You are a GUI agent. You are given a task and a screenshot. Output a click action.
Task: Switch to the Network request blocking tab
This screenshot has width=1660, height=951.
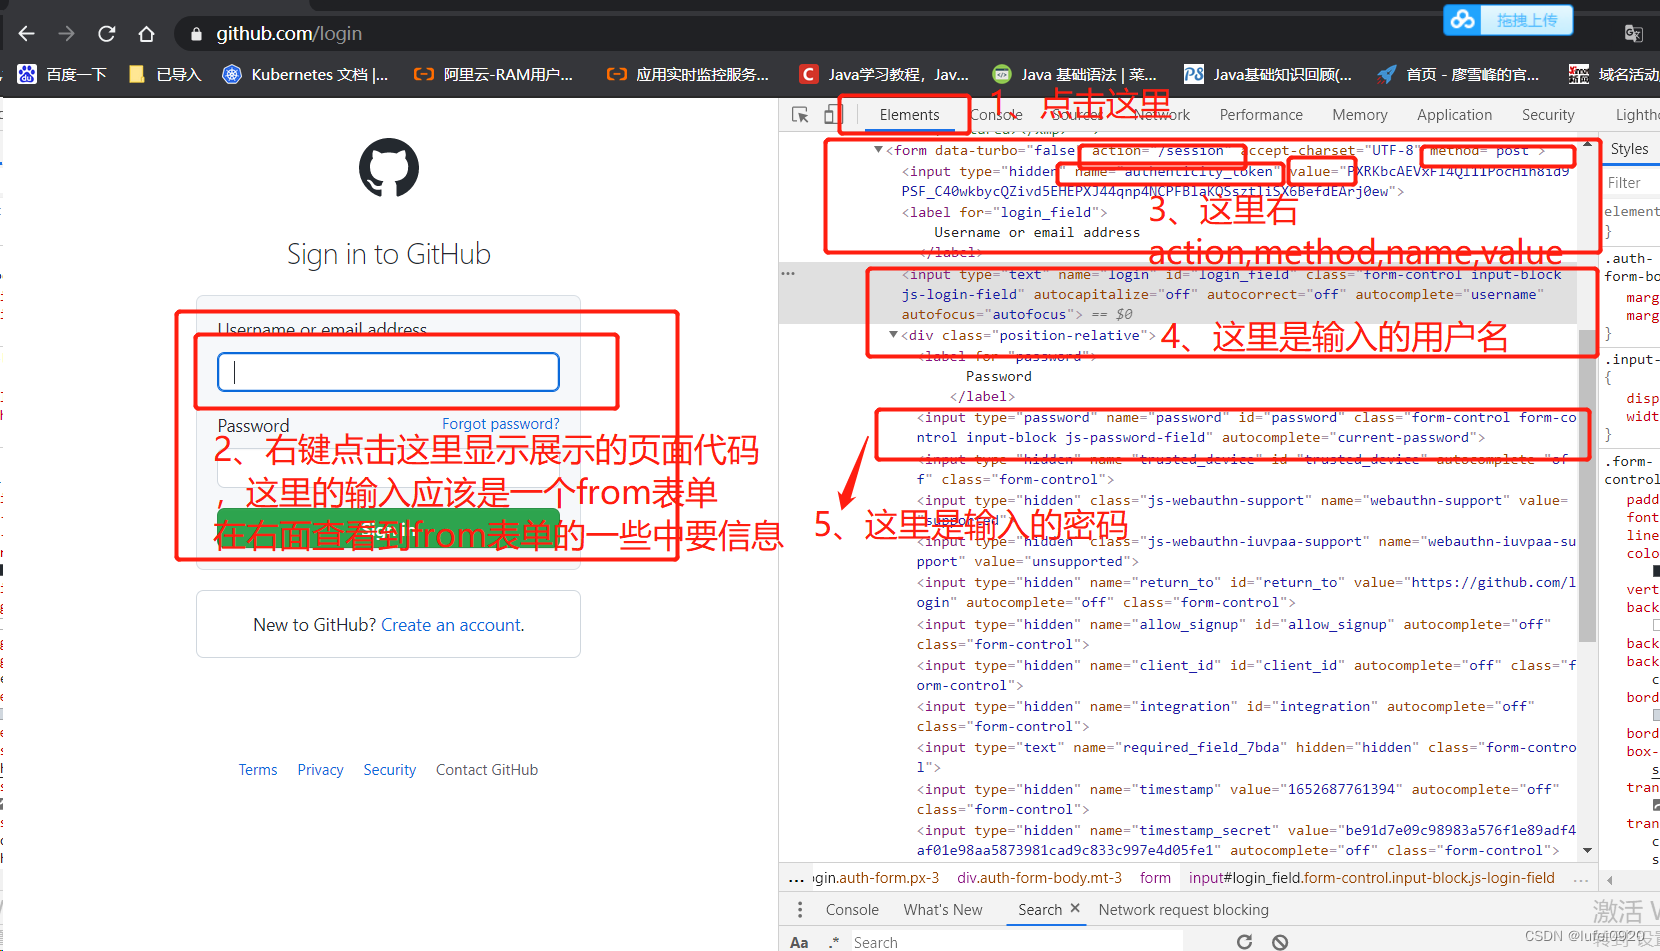point(1183,910)
